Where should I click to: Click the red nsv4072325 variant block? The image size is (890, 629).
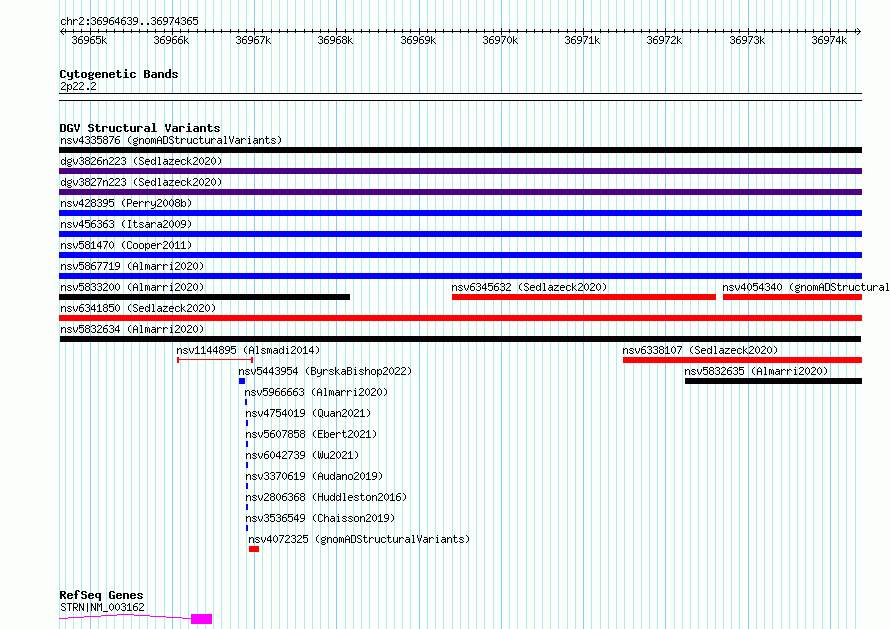click(x=254, y=549)
